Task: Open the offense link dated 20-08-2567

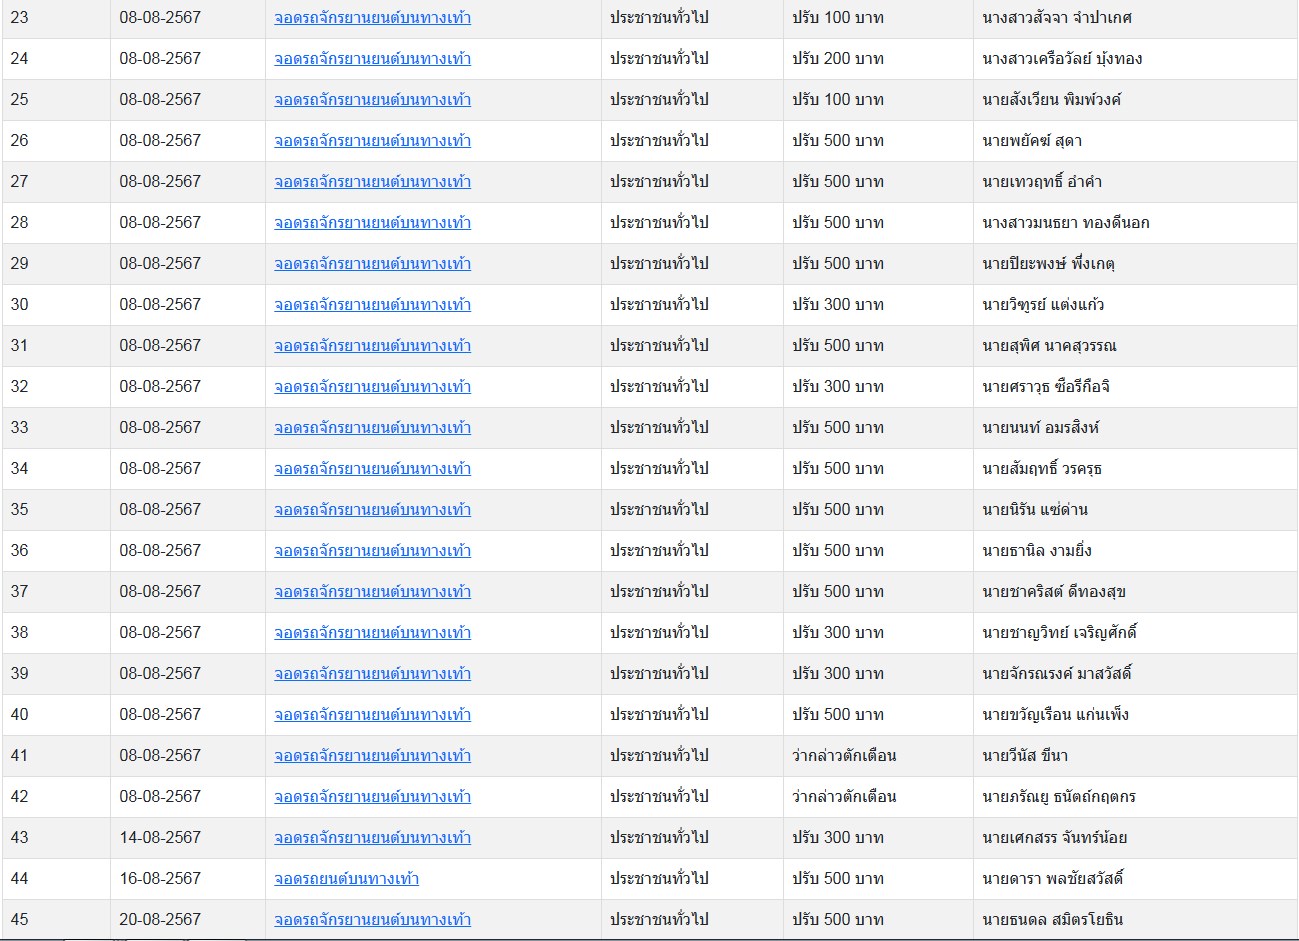Action: click(x=372, y=920)
